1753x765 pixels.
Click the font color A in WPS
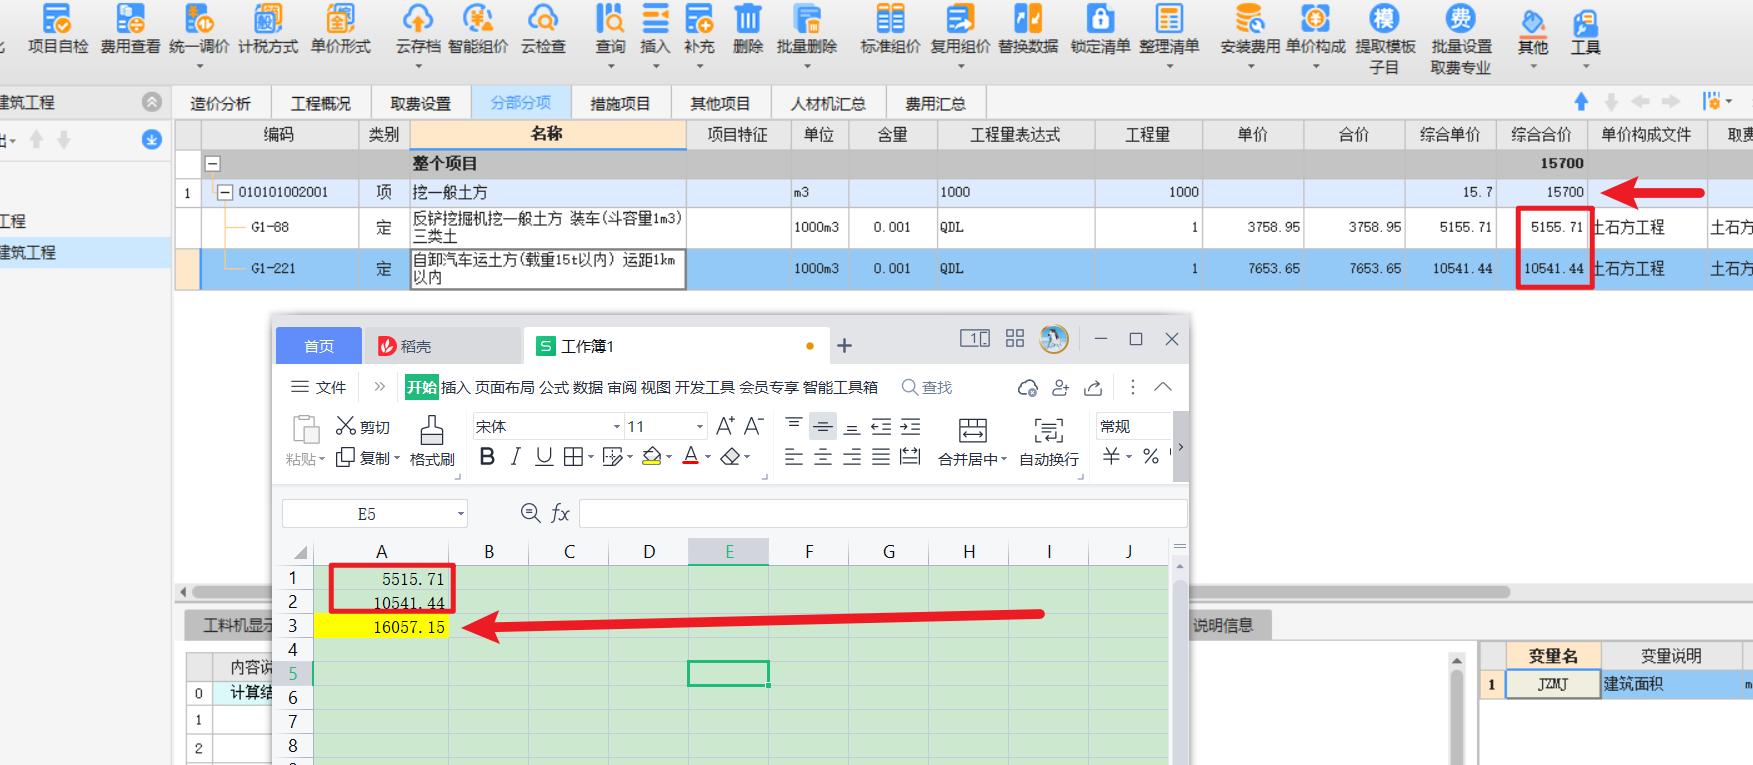point(690,457)
